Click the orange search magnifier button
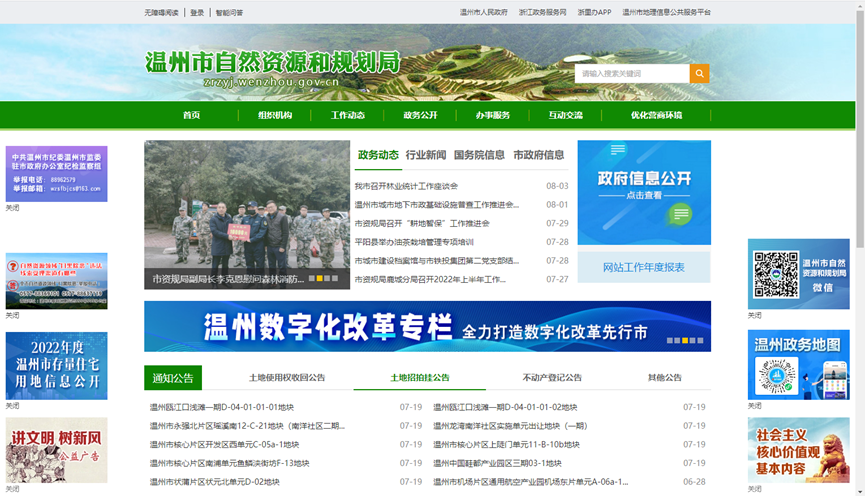 pyautogui.click(x=699, y=73)
